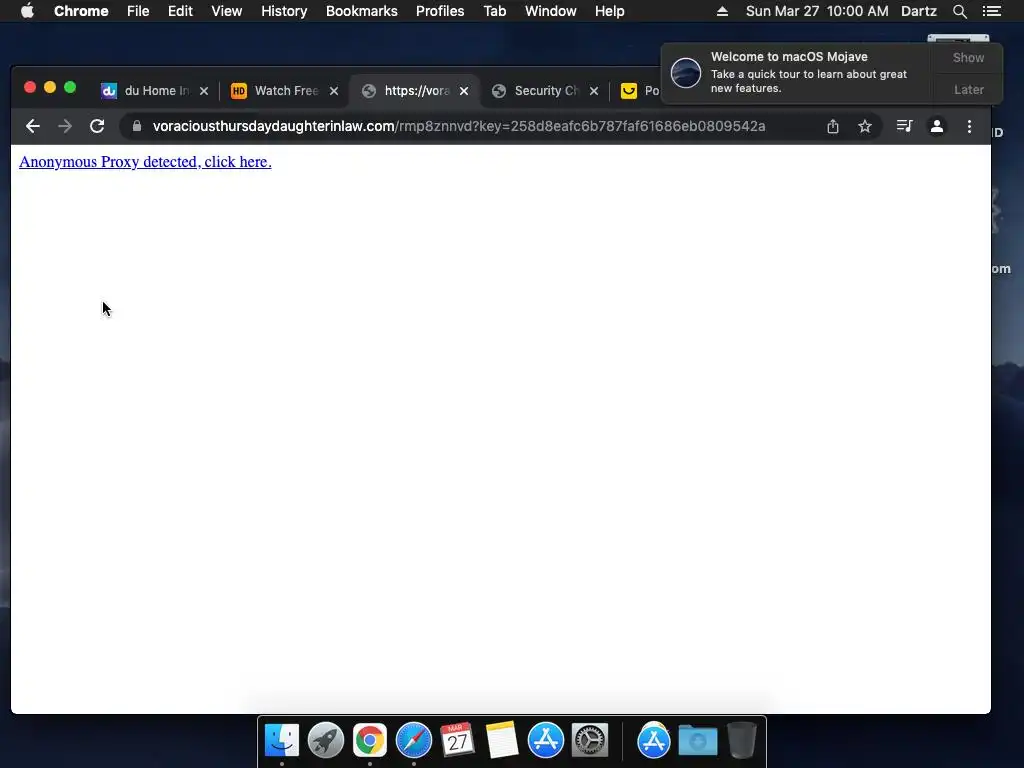Open App Store icon beside Notes
The image size is (1024, 768).
pos(546,741)
